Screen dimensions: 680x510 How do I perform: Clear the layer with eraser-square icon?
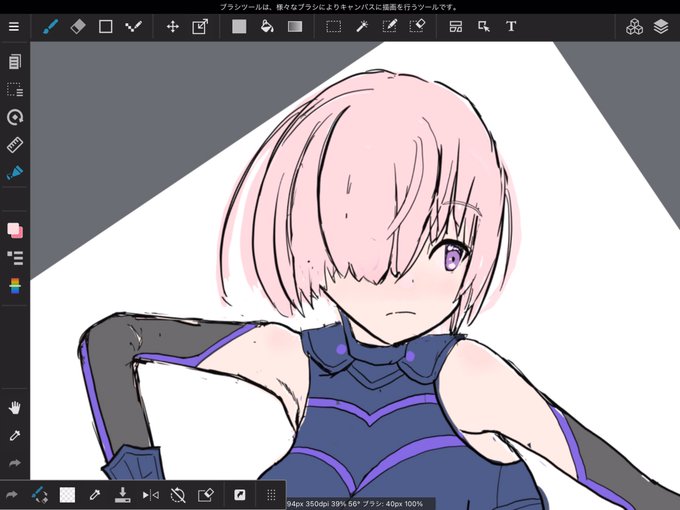(x=206, y=494)
